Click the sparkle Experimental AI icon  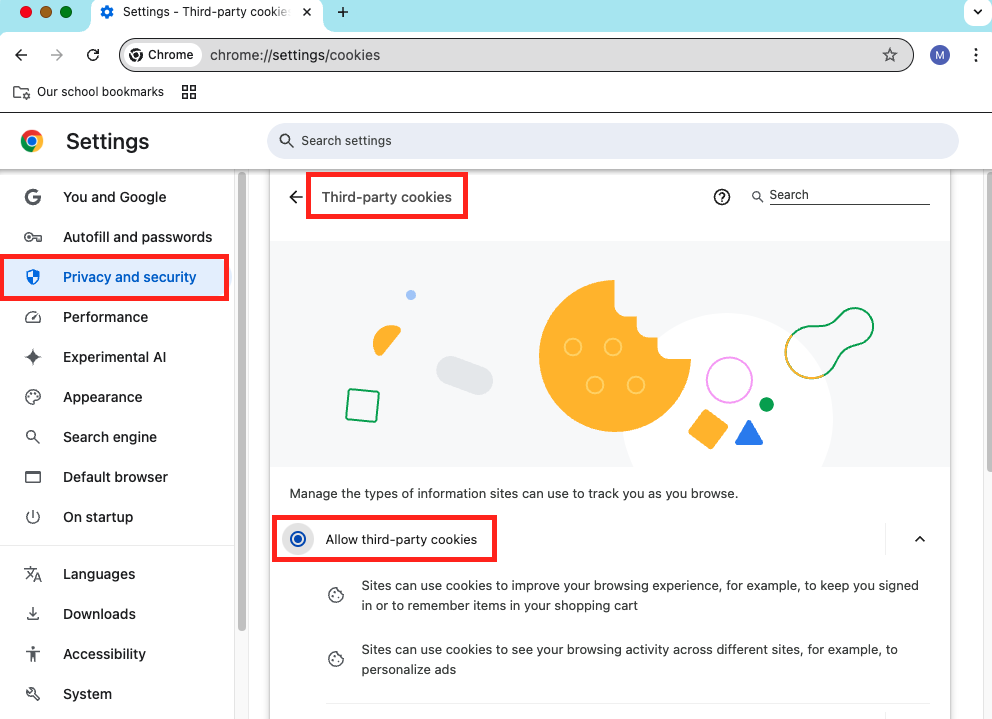tap(33, 357)
